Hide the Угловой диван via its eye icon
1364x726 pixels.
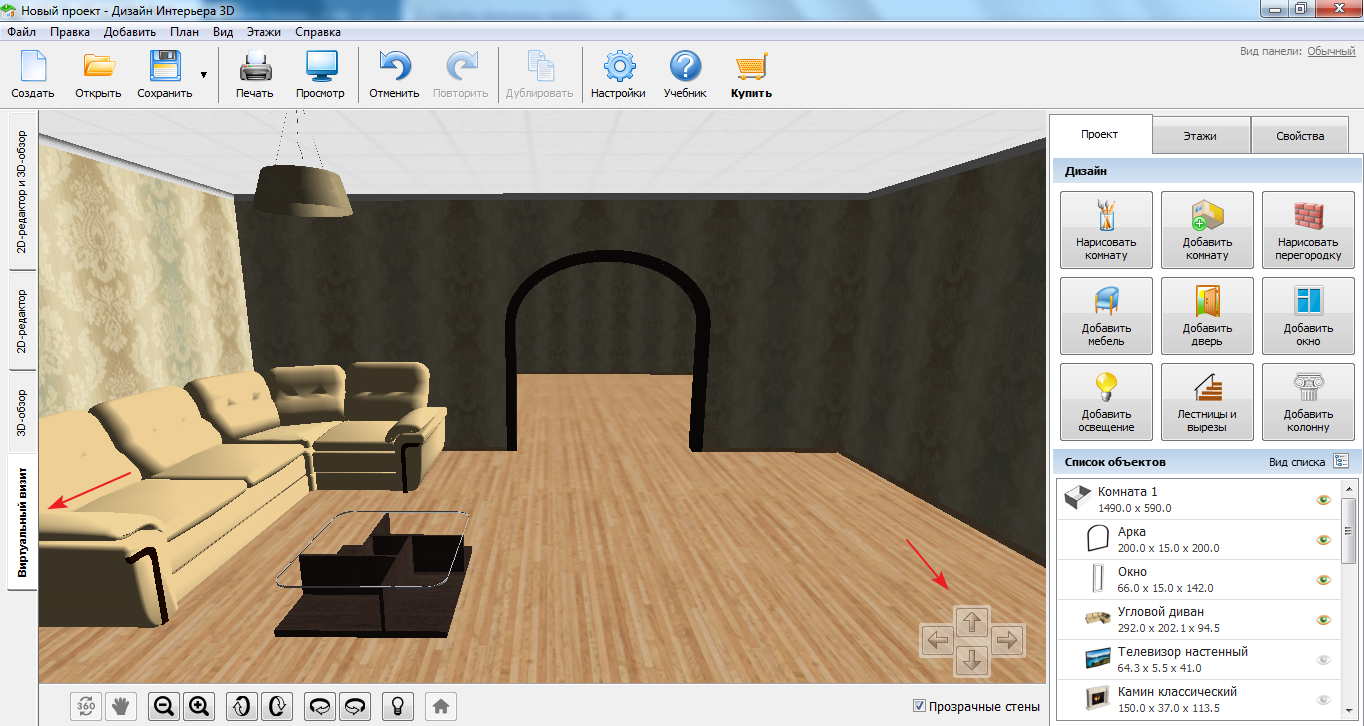coord(1324,620)
